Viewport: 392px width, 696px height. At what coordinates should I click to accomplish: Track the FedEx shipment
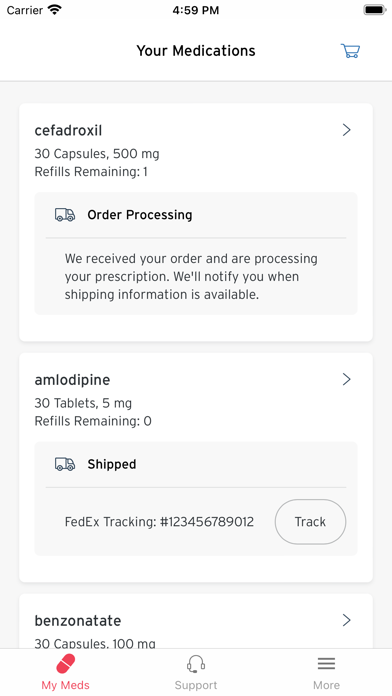[310, 522]
